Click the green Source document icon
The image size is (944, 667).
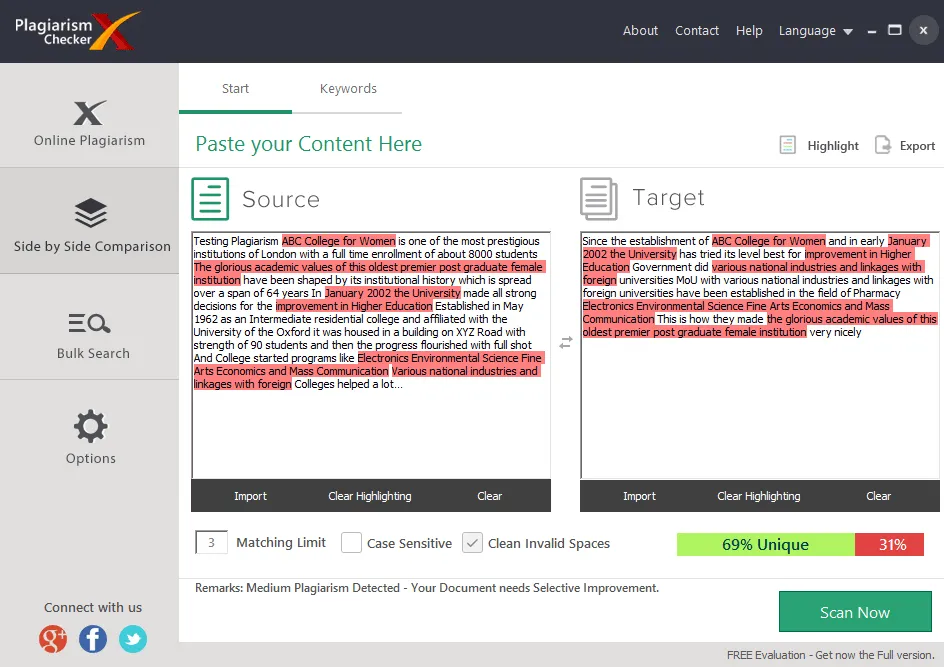[210, 199]
